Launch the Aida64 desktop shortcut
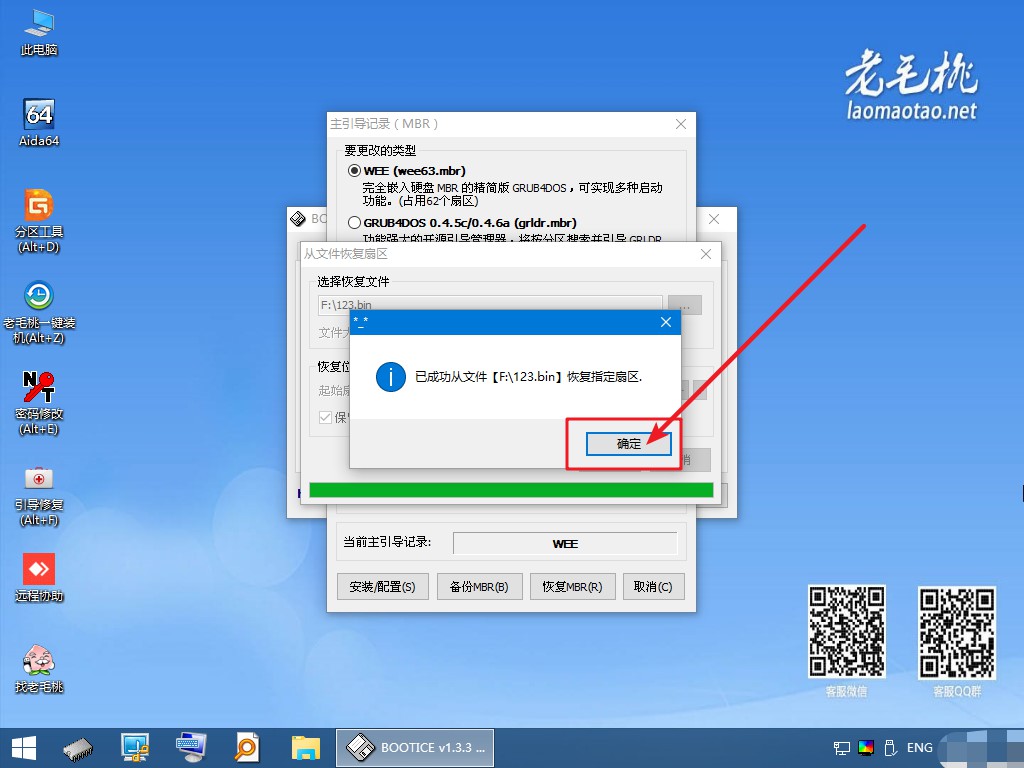This screenshot has height=768, width=1024. [x=39, y=123]
